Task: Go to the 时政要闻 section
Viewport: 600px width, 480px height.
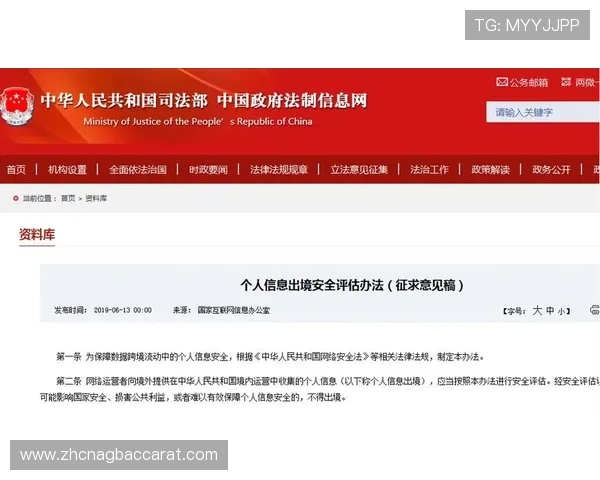Action: click(208, 170)
